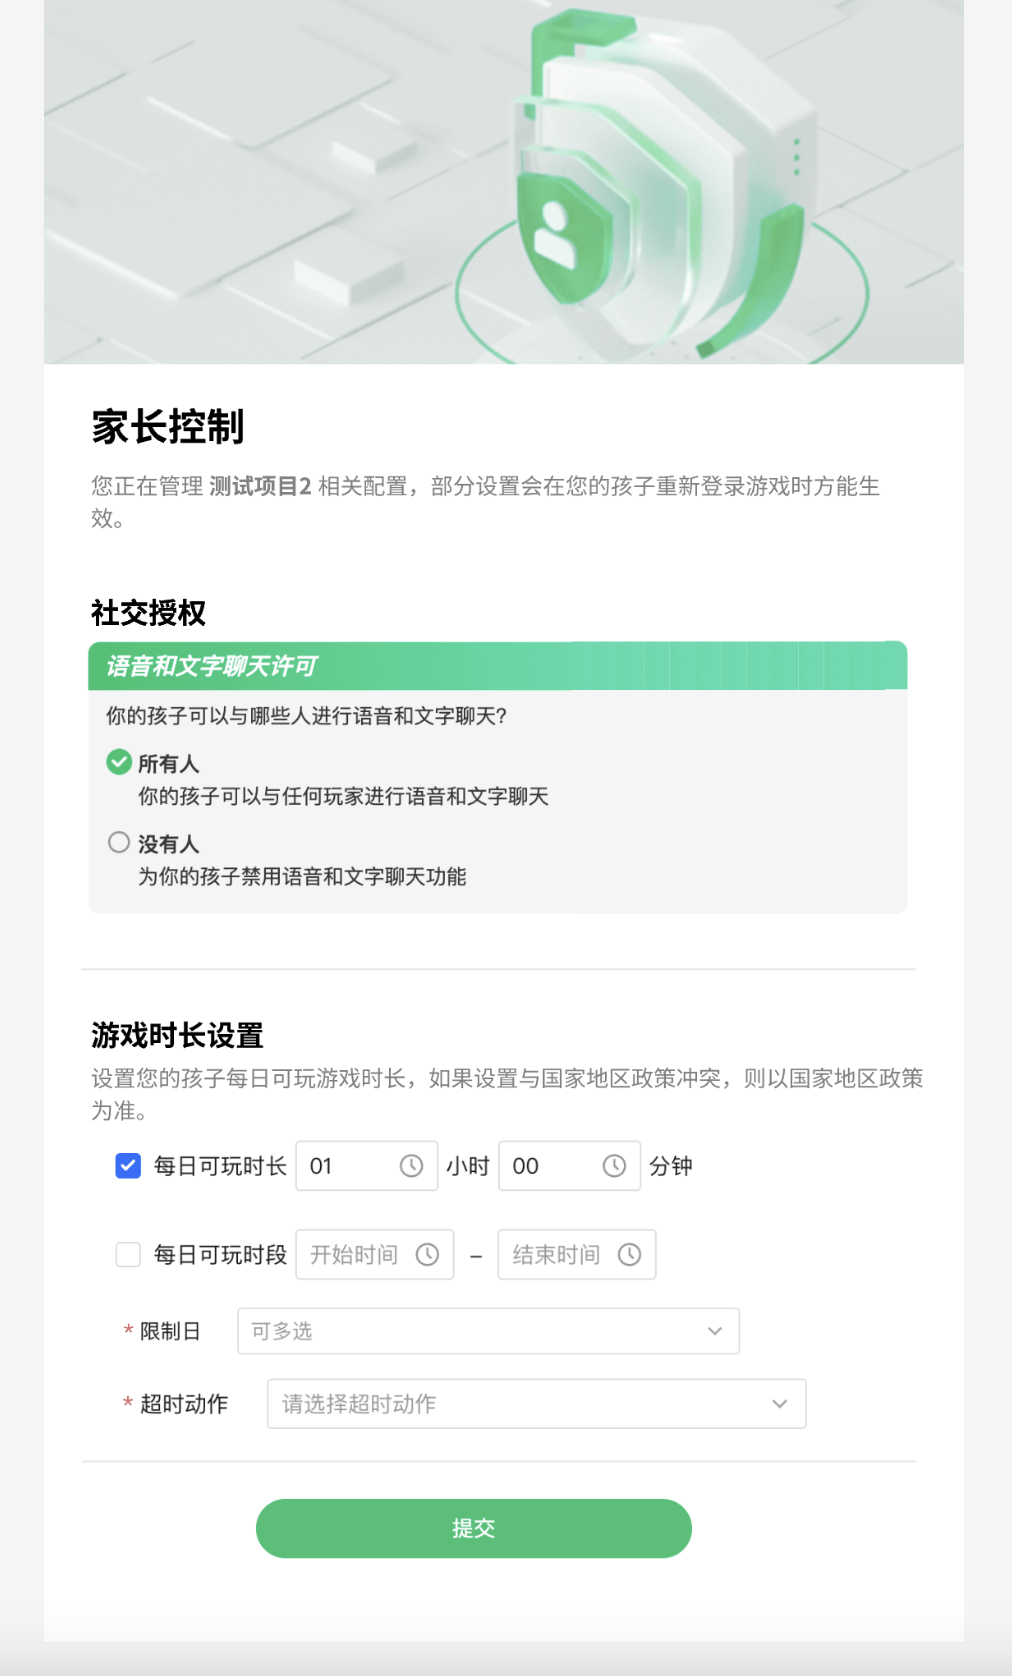The height and width of the screenshot is (1676, 1012).
Task: Click the clock icon in 结束时间 field
Action: pos(629,1254)
